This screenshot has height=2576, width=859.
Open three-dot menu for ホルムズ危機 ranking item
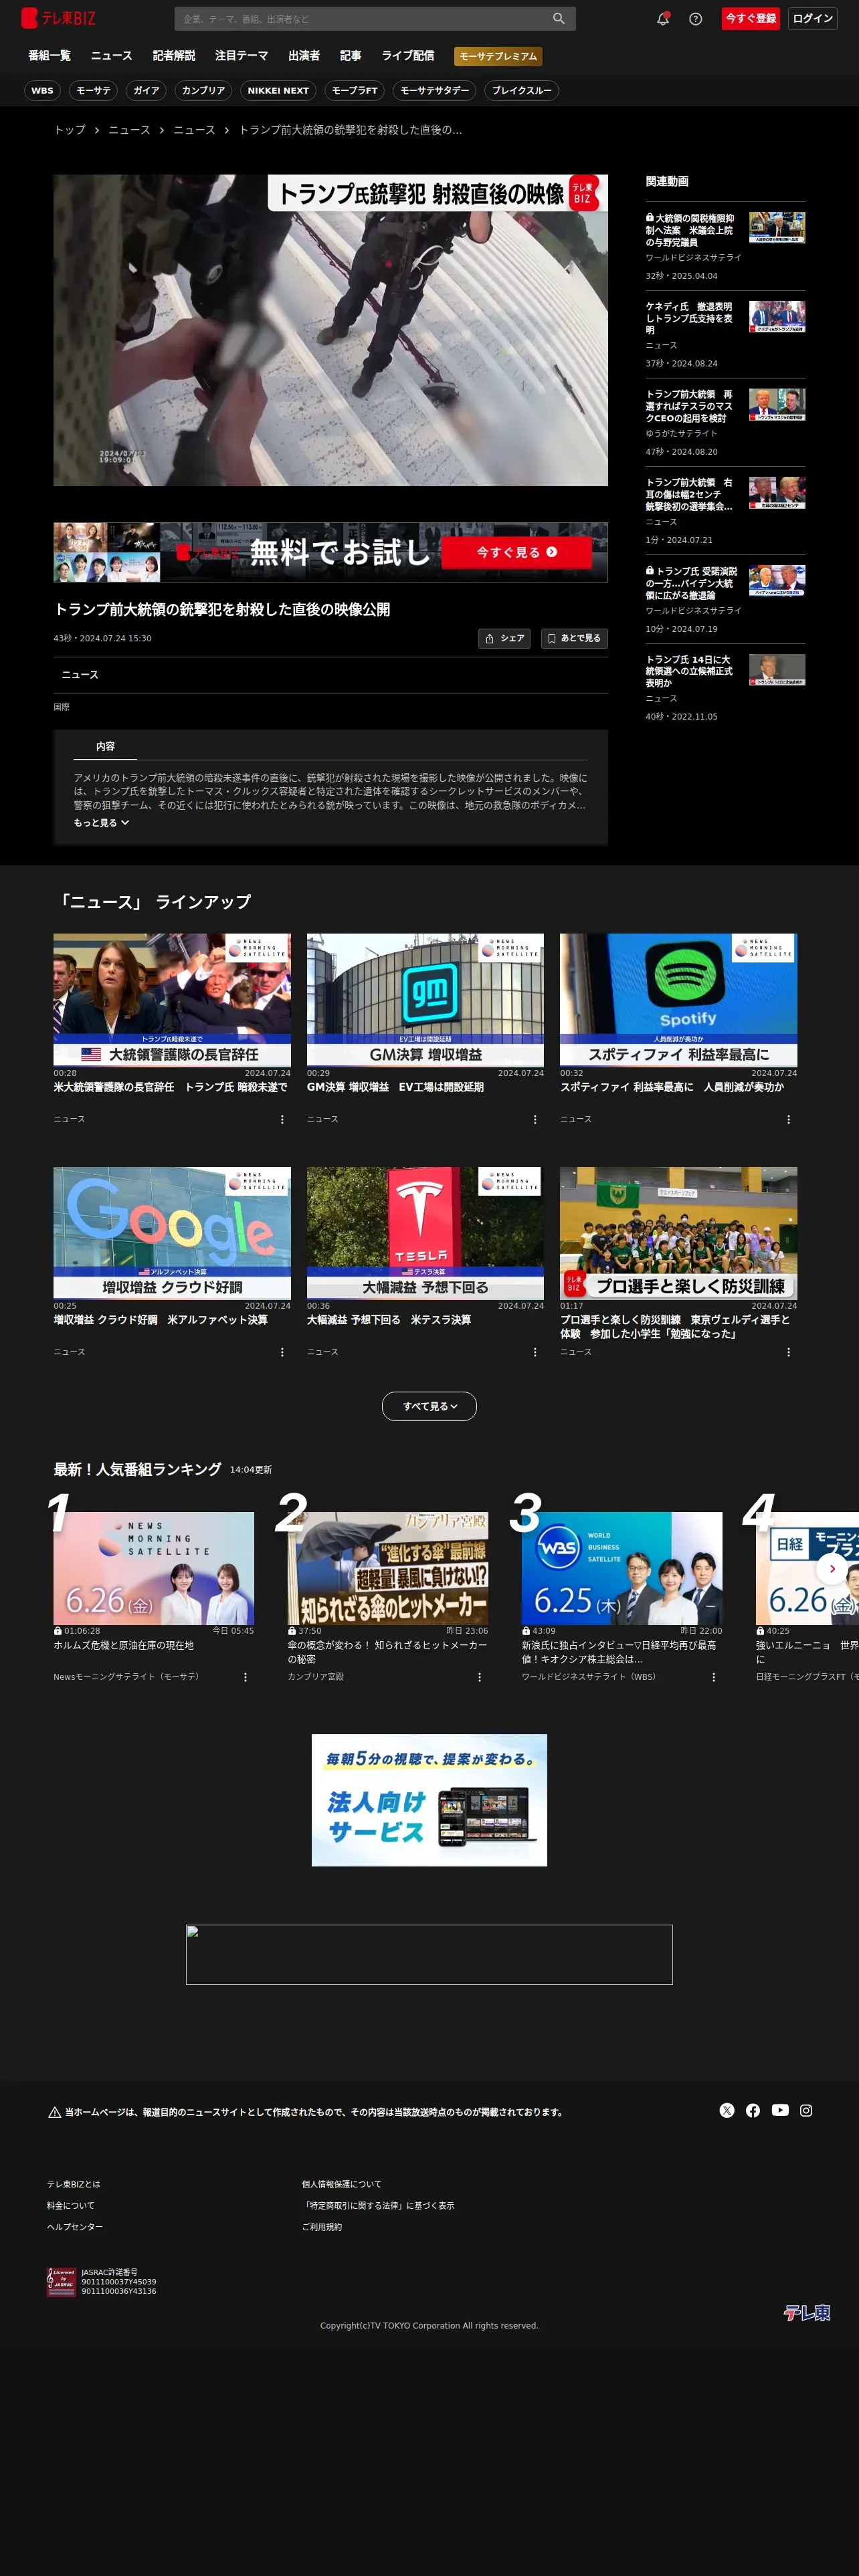[x=245, y=1677]
